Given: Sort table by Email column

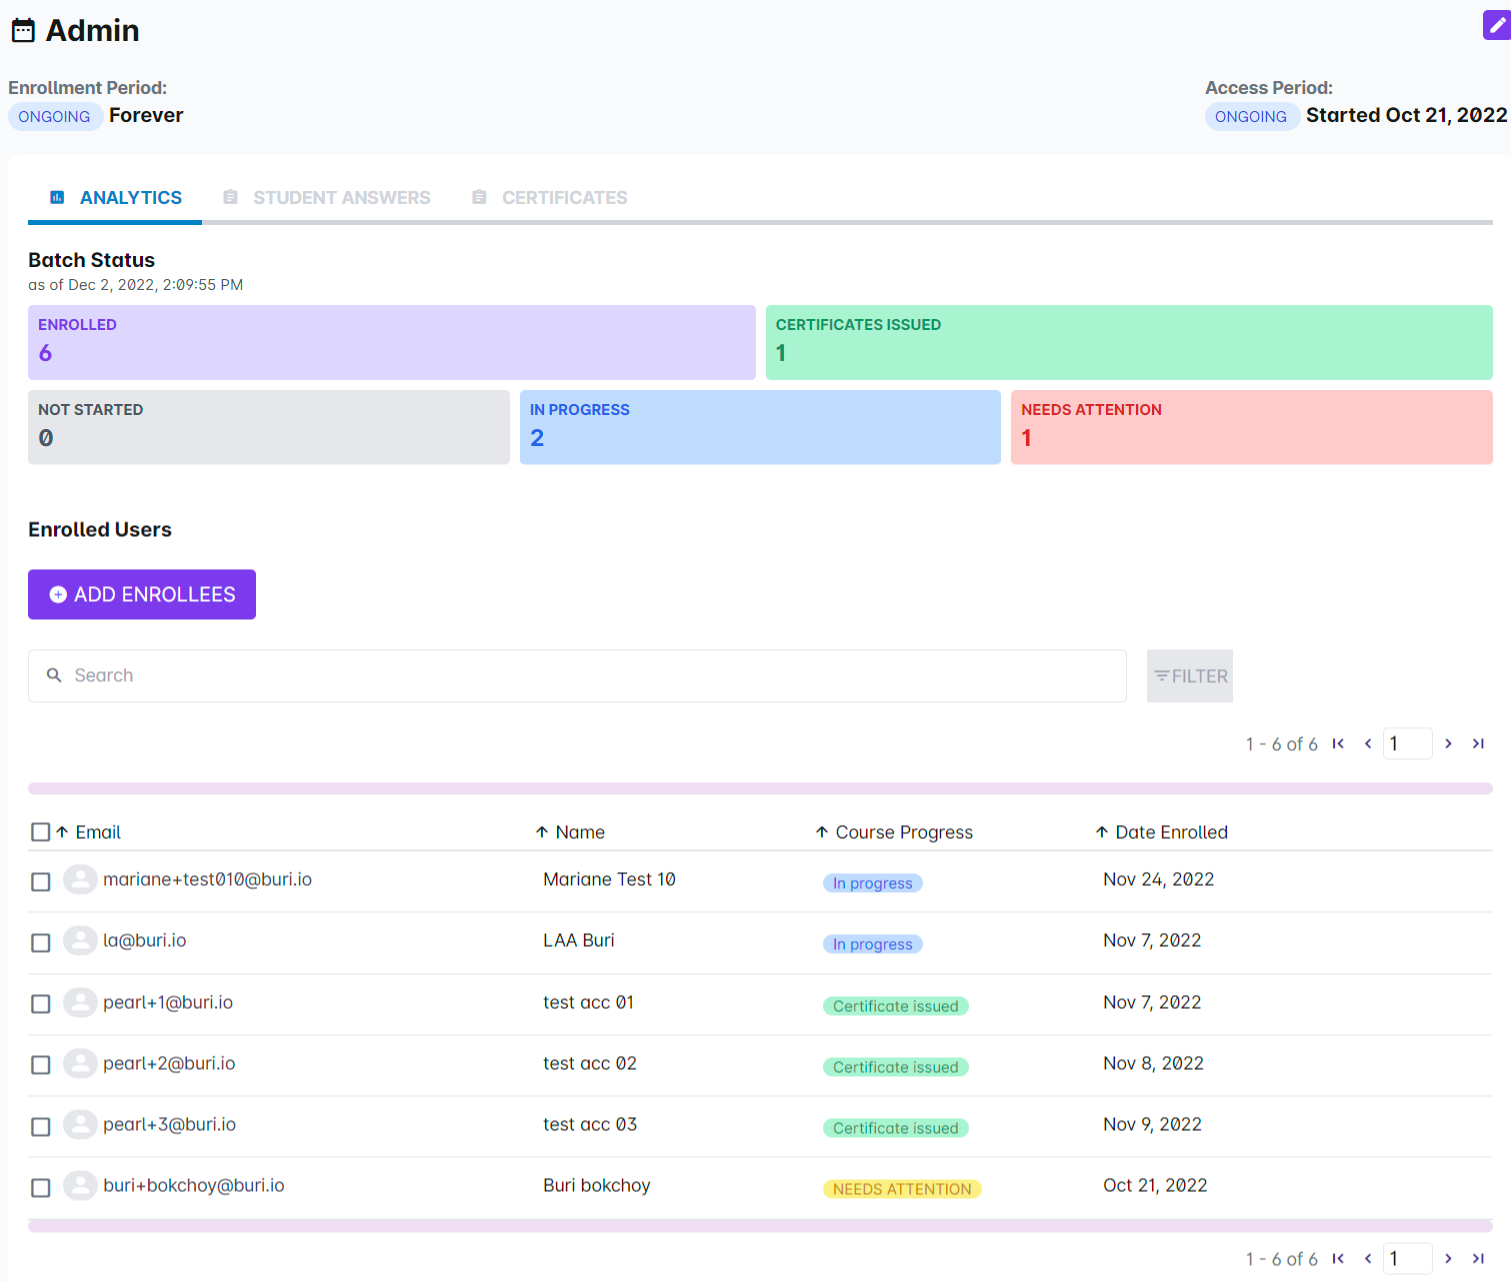Looking at the screenshot, I should [x=97, y=832].
